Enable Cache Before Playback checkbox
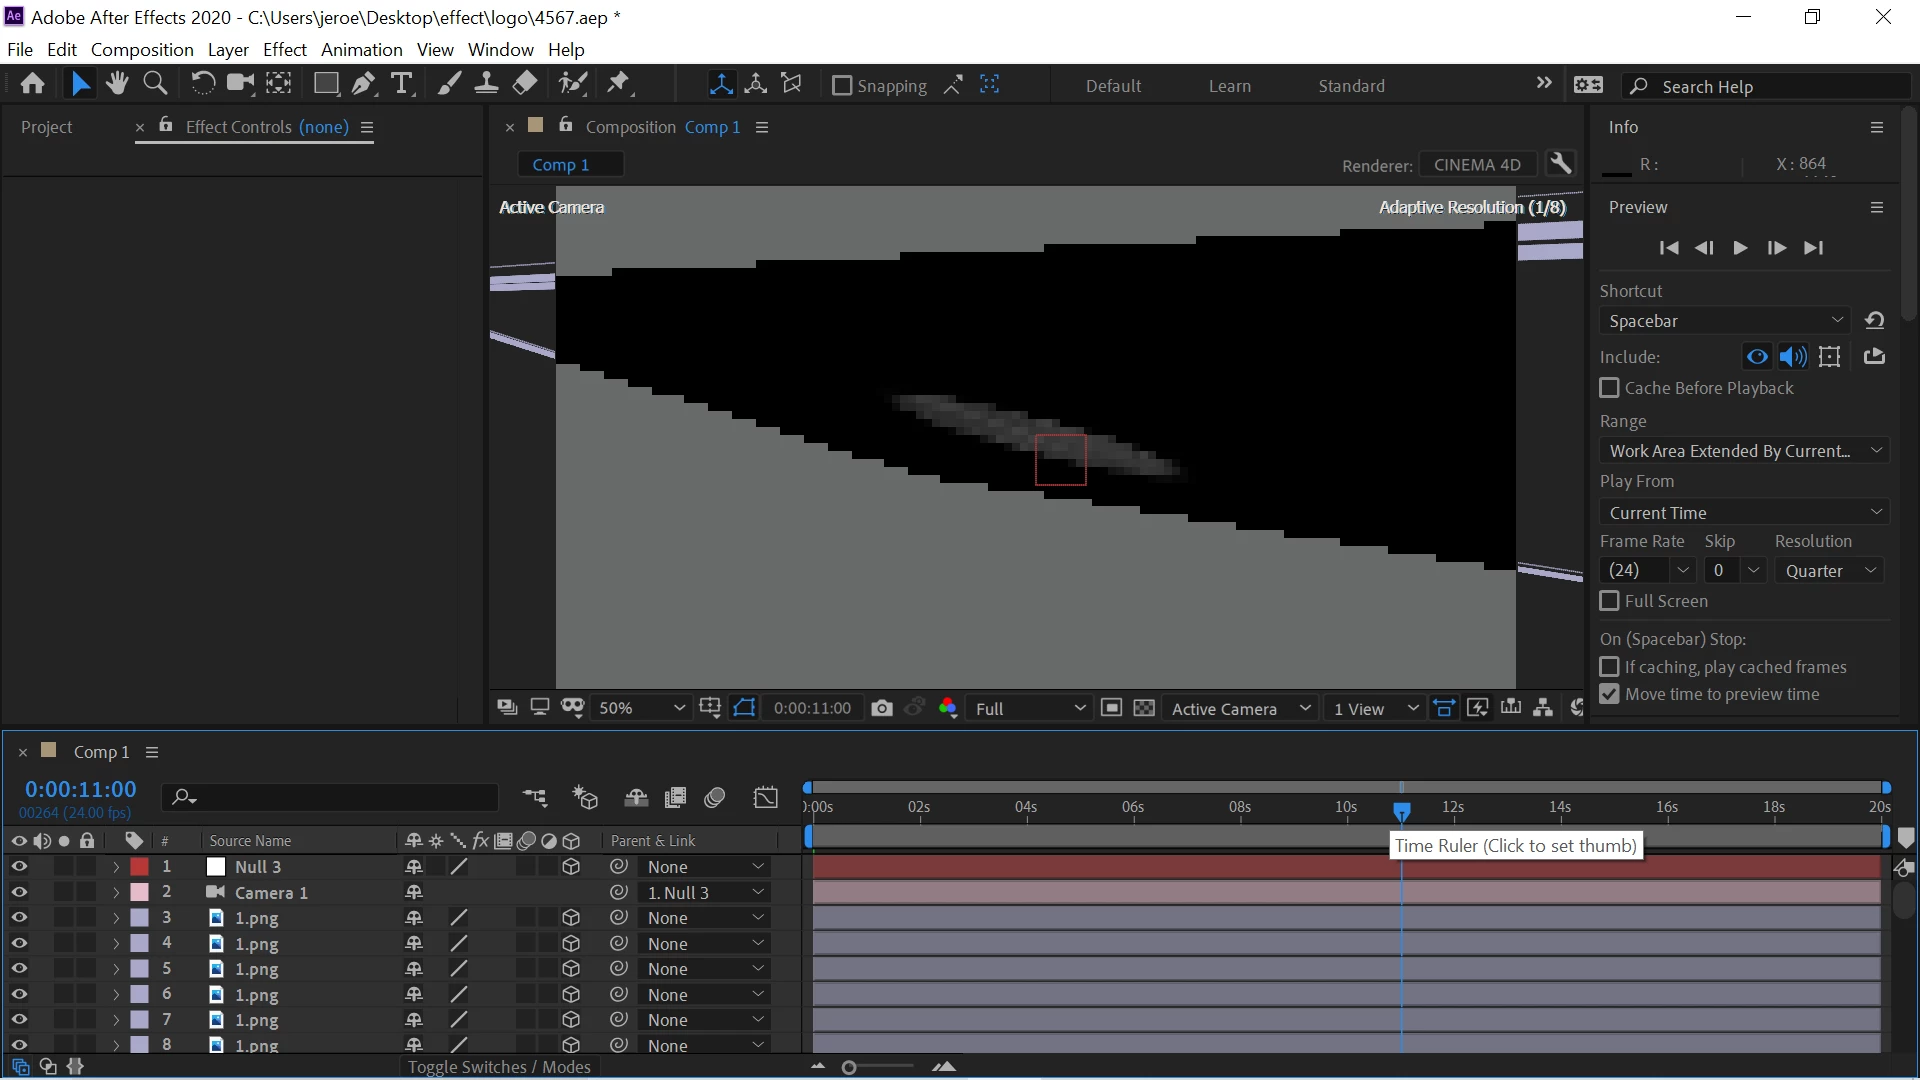Image resolution: width=1920 pixels, height=1080 pixels. (x=1609, y=388)
